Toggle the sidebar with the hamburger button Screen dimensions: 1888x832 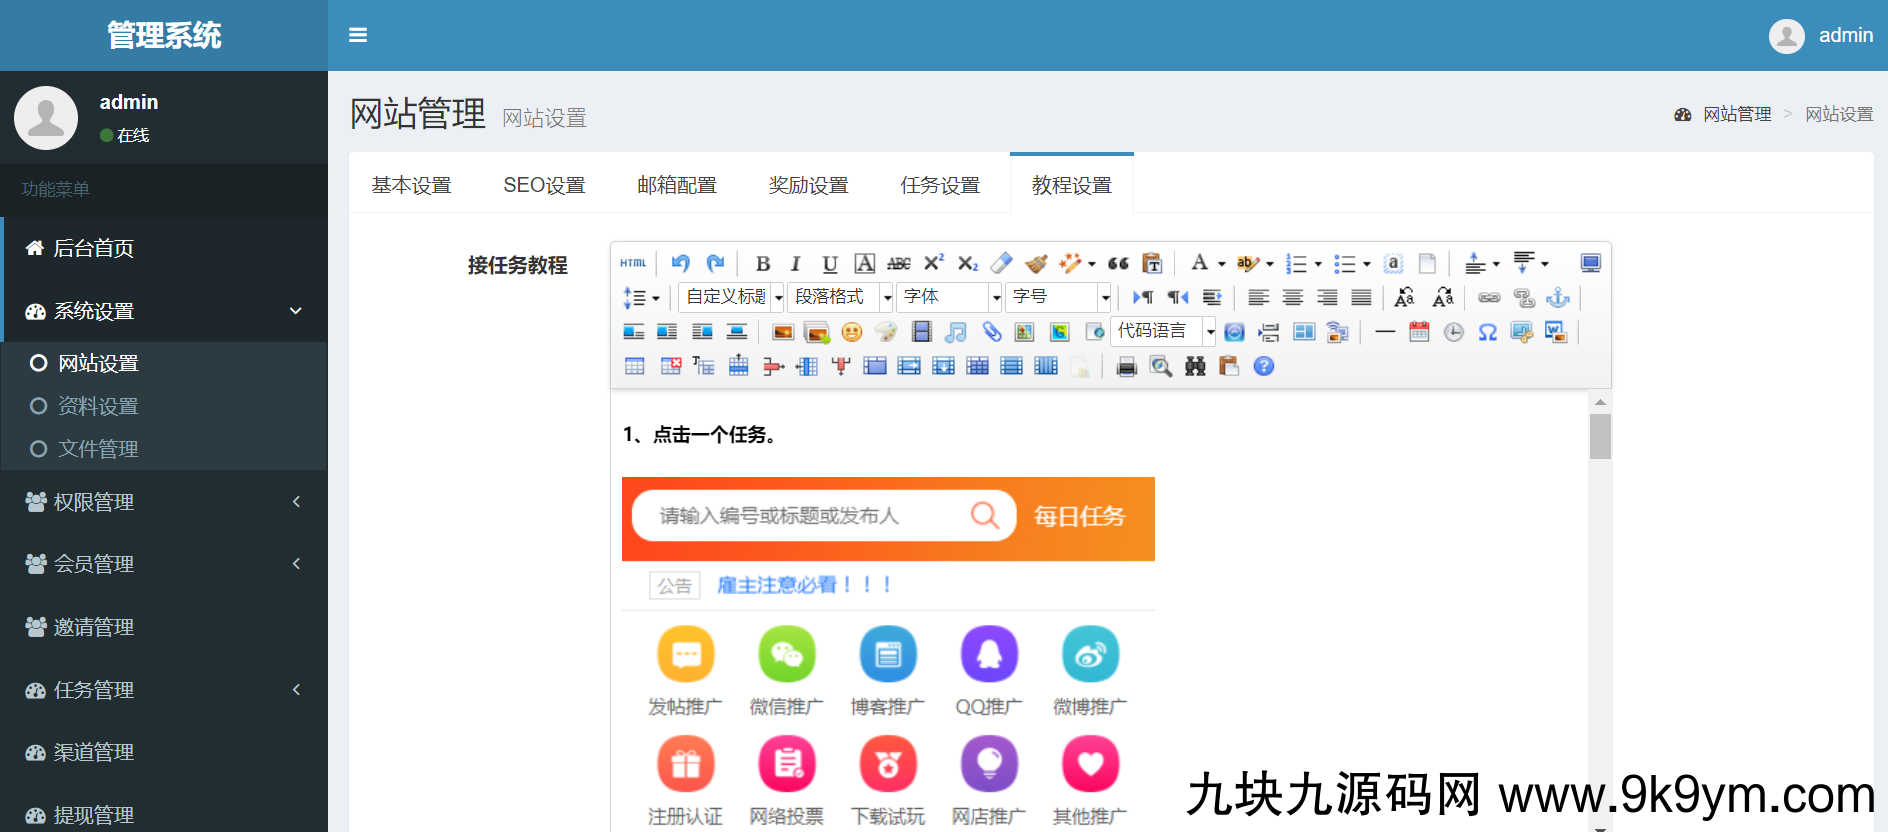click(358, 35)
